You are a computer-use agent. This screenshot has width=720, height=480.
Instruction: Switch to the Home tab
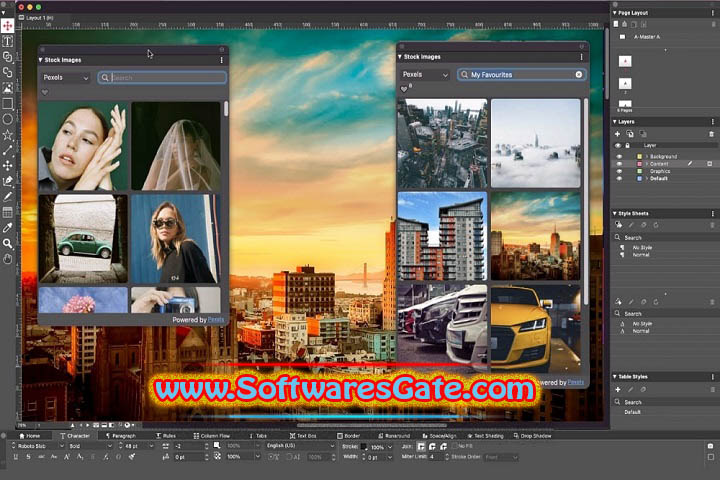[29, 436]
